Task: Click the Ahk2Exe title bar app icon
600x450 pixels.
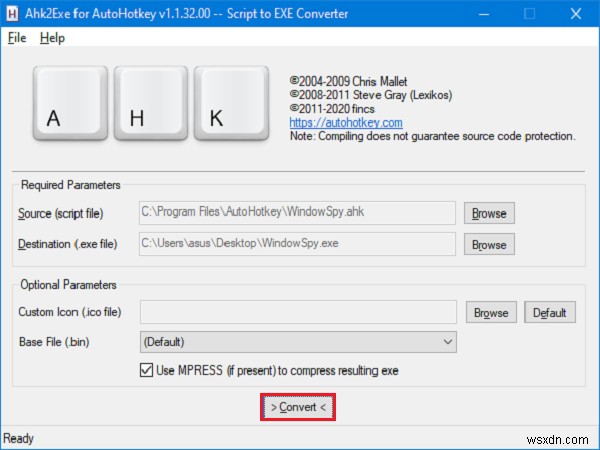Action: click(13, 14)
